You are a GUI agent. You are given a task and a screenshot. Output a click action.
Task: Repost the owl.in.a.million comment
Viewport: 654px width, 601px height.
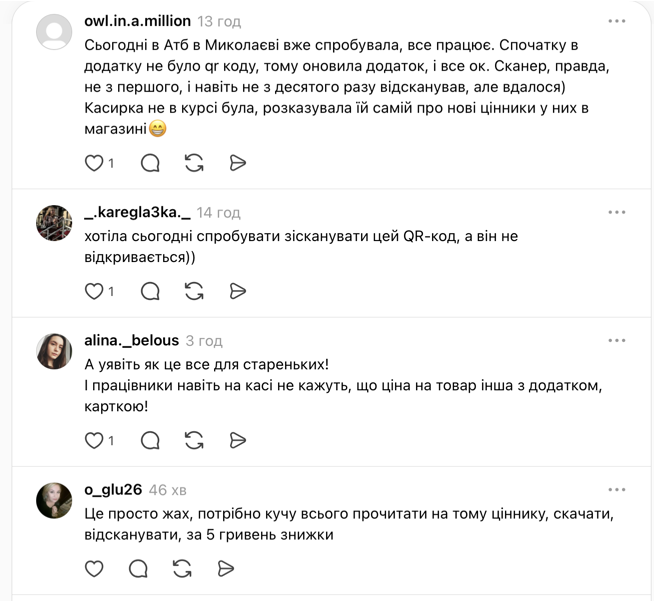pos(194,163)
